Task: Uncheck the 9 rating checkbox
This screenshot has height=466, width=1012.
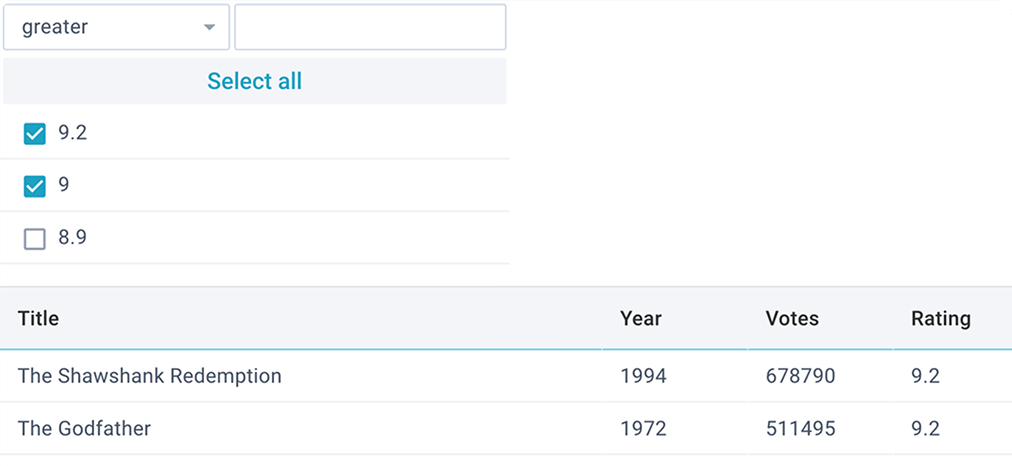Action: tap(35, 186)
